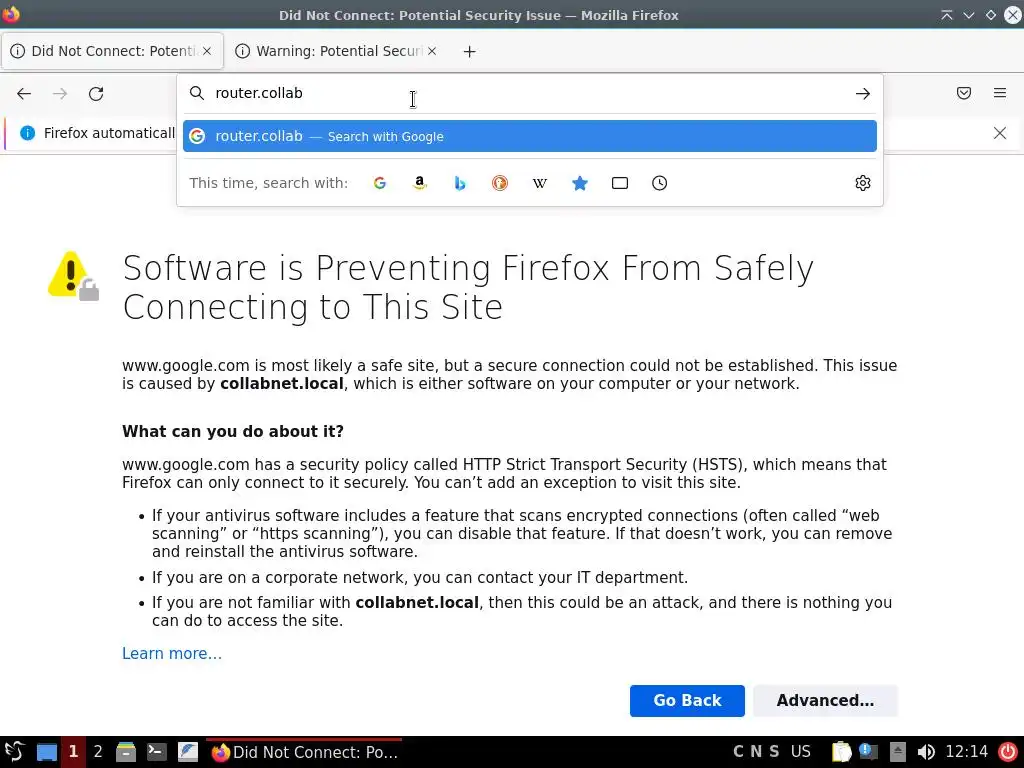Click the forward navigation arrow

[x=60, y=94]
